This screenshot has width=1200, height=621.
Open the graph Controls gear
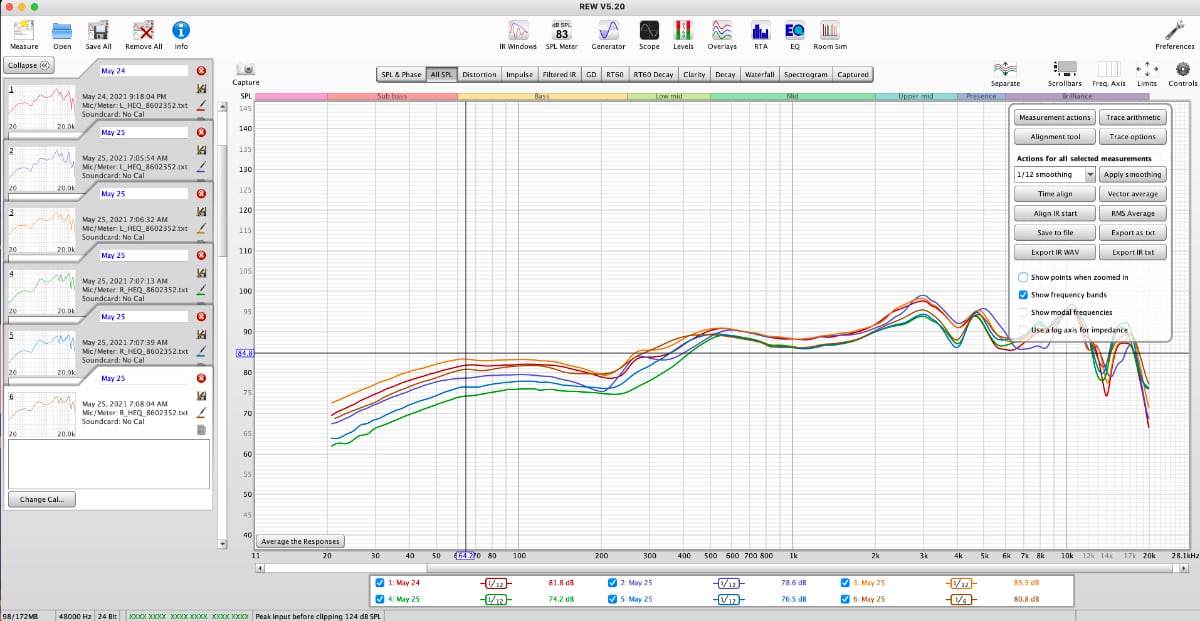point(1183,69)
